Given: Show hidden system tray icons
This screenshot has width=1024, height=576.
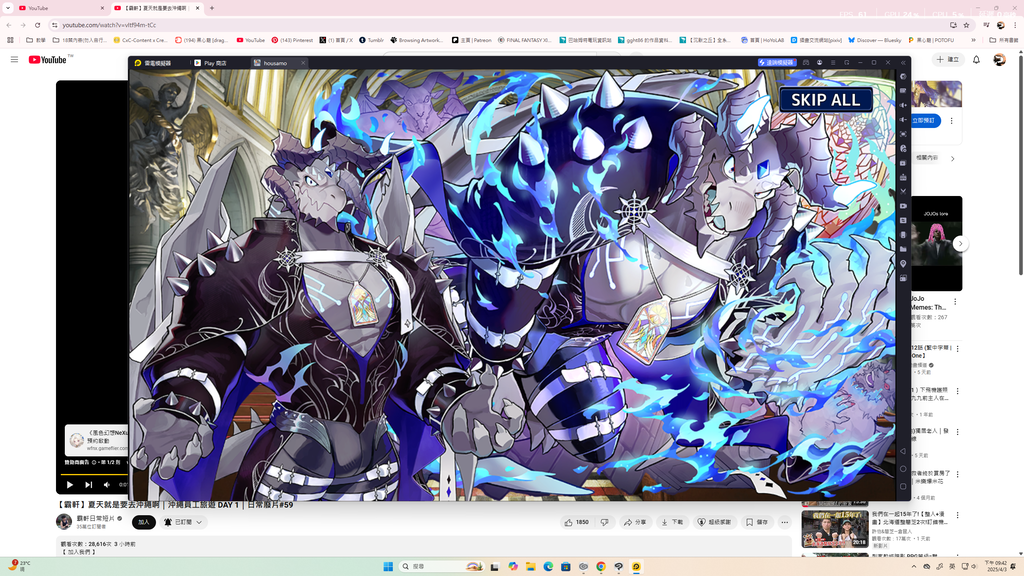Looking at the screenshot, I should 914,566.
